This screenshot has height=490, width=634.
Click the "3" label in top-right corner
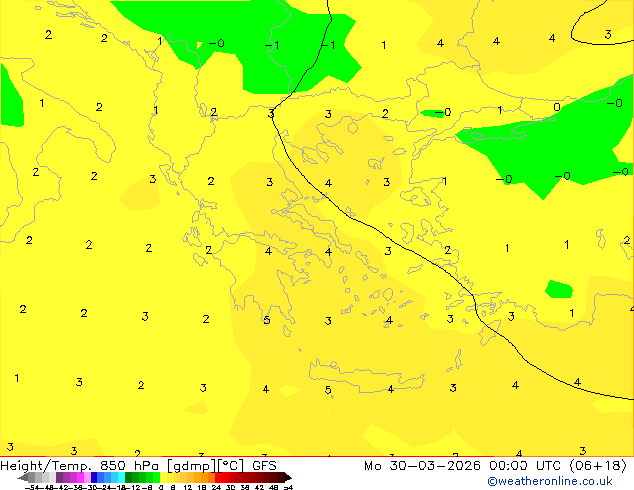(x=607, y=35)
